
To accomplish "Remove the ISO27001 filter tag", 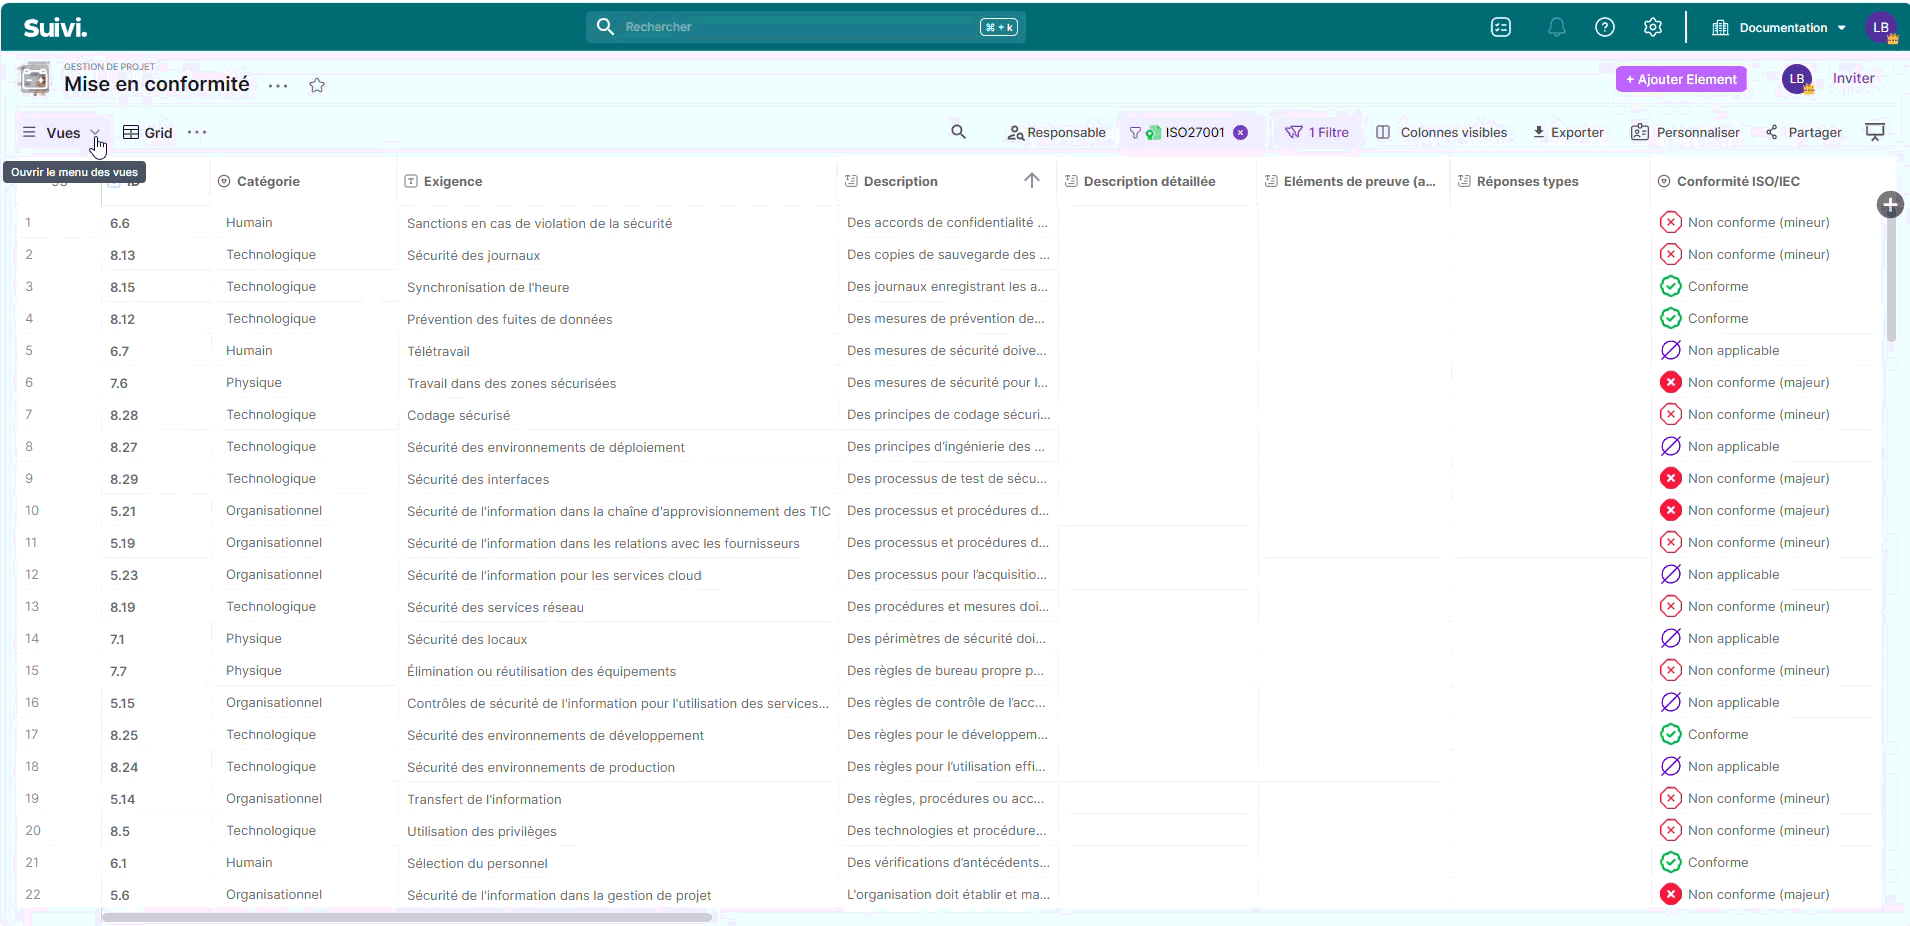I will click(1240, 133).
